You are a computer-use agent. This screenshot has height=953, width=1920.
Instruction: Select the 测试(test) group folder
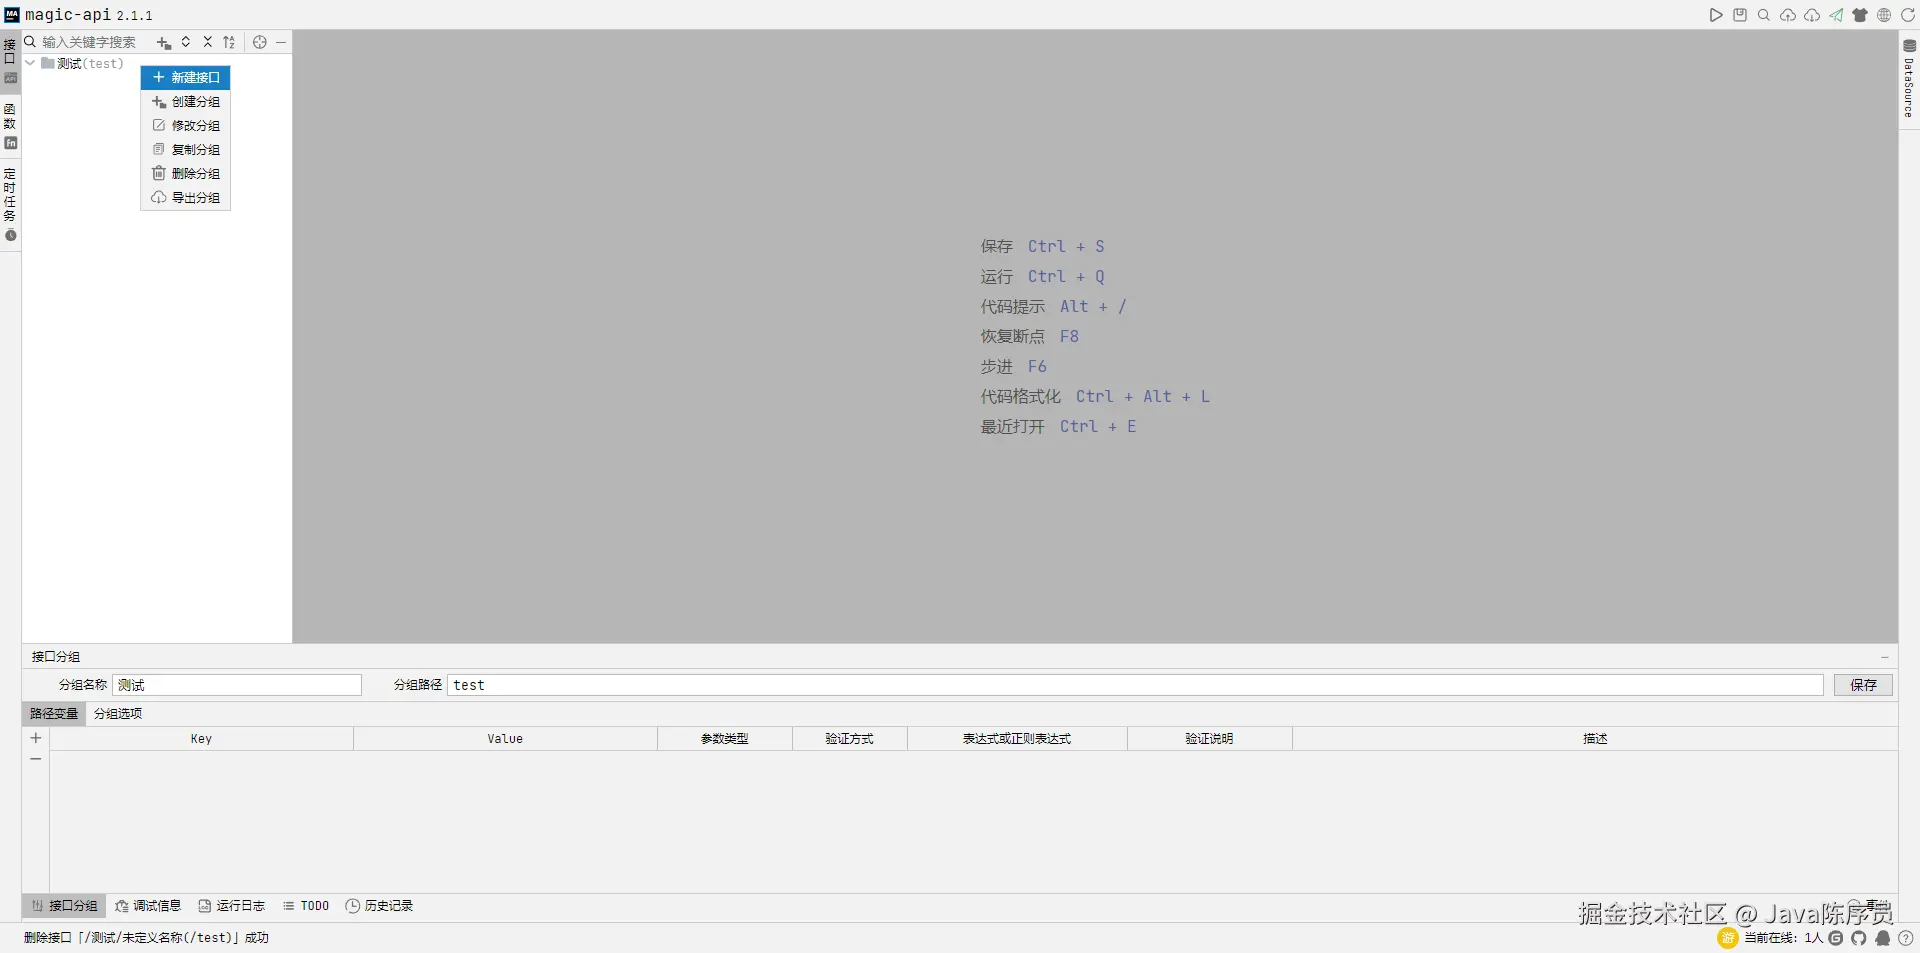[x=82, y=63]
